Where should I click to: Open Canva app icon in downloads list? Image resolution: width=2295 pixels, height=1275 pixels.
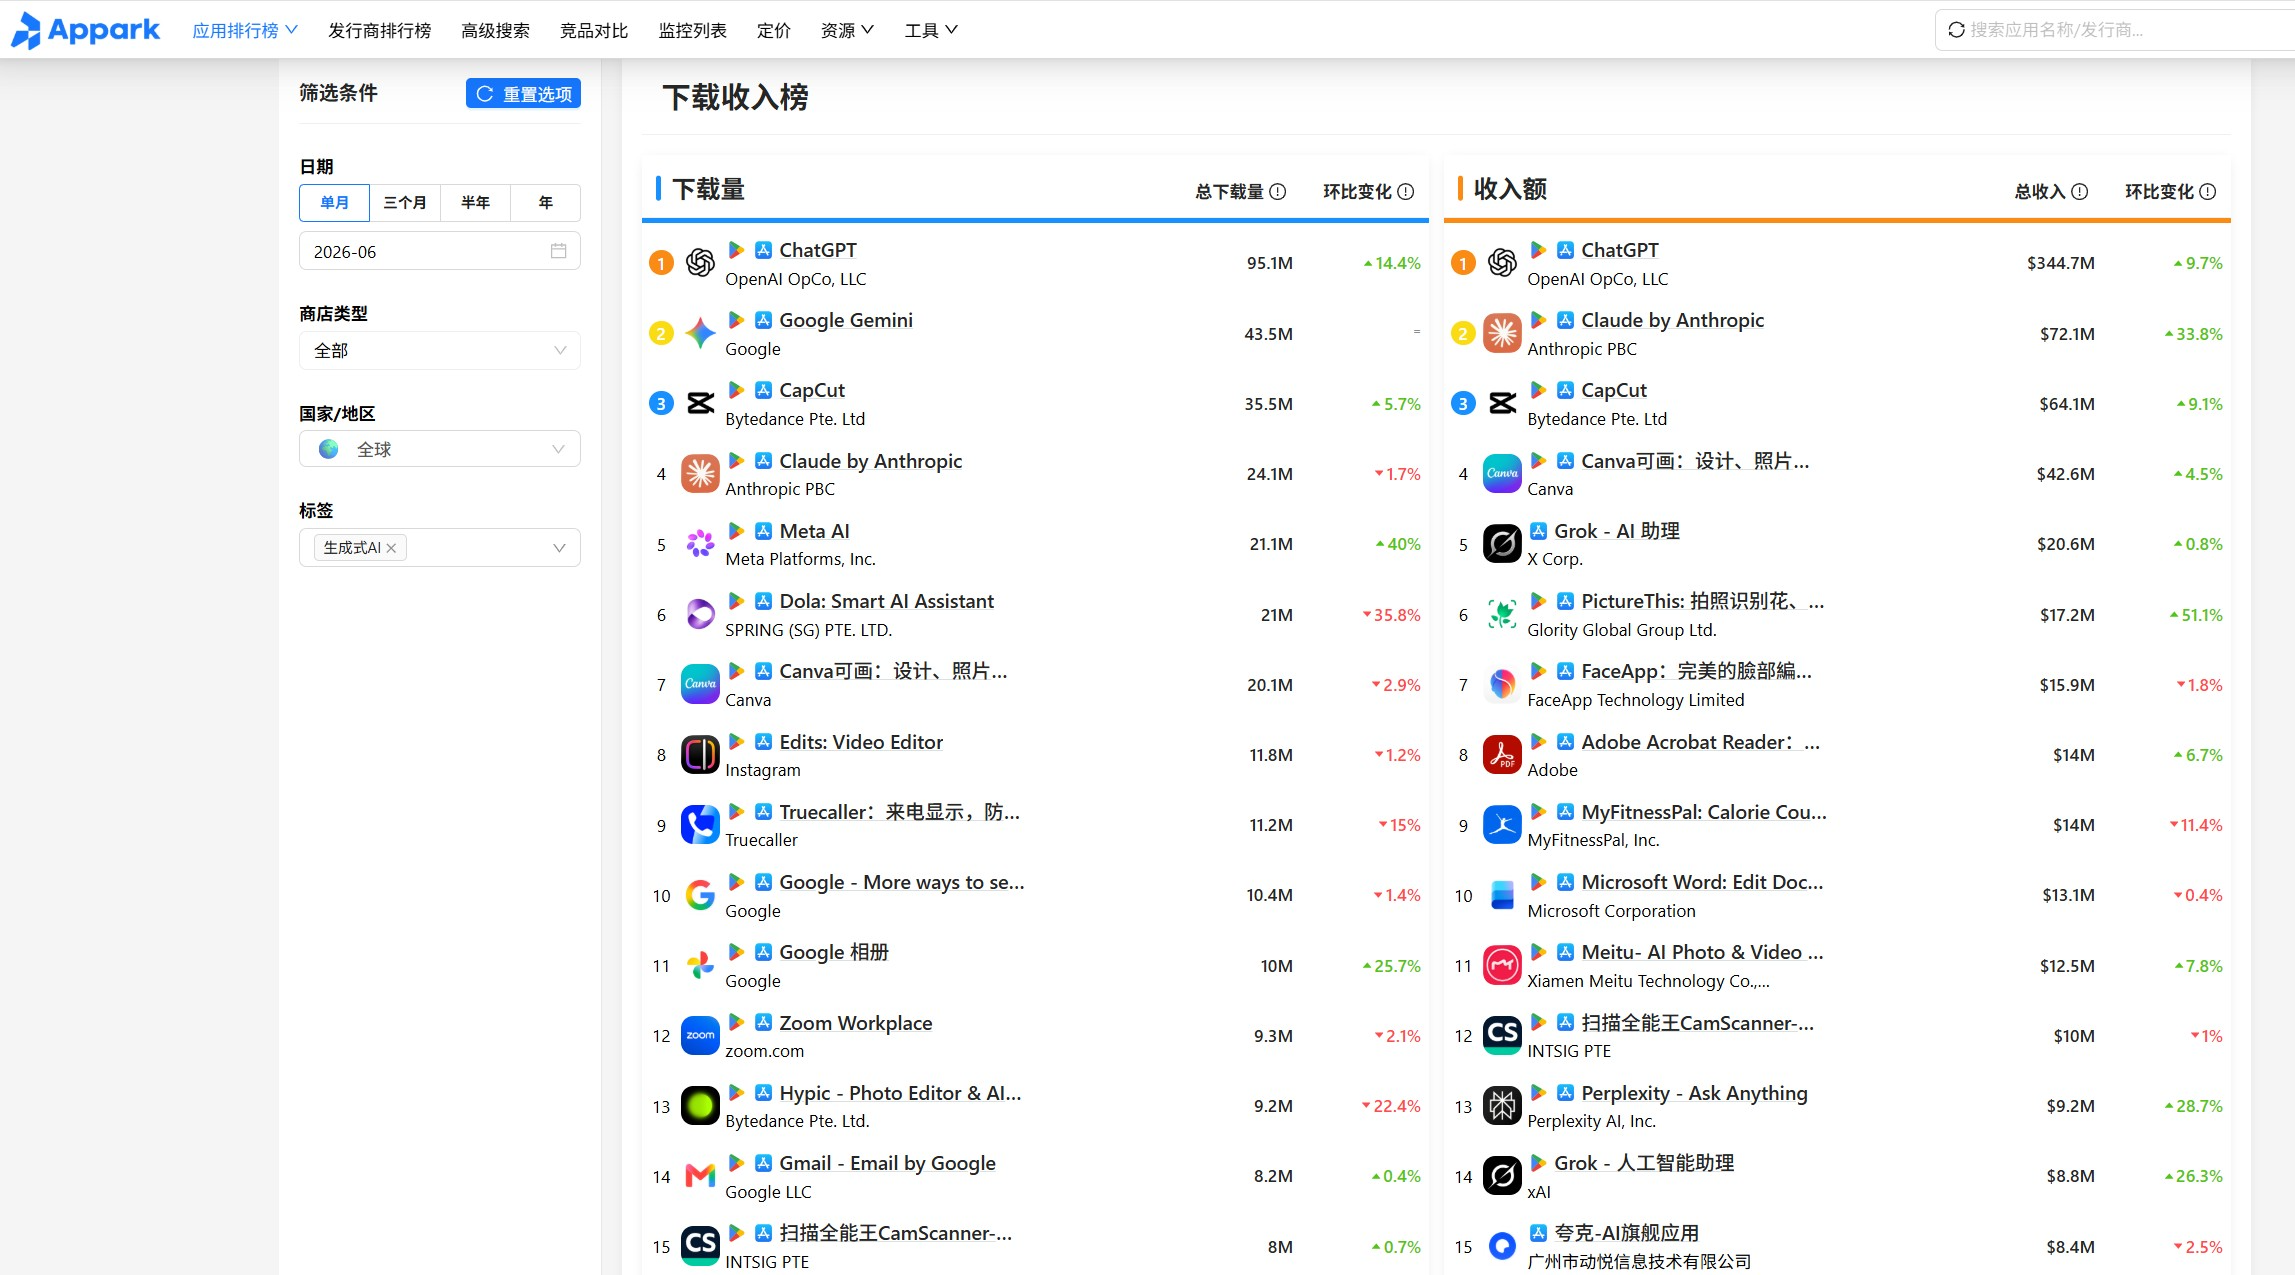pos(700,684)
